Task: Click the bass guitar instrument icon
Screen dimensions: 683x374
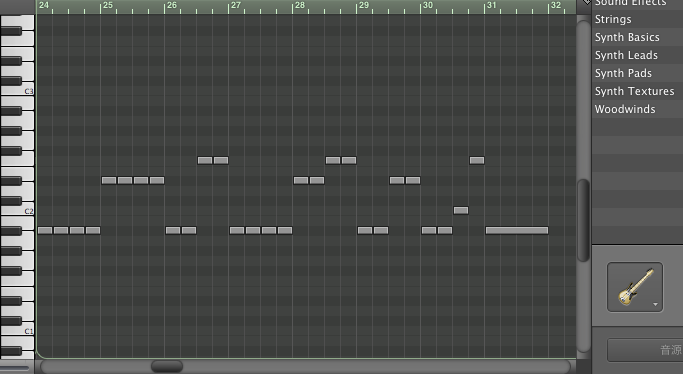Action: click(635, 287)
